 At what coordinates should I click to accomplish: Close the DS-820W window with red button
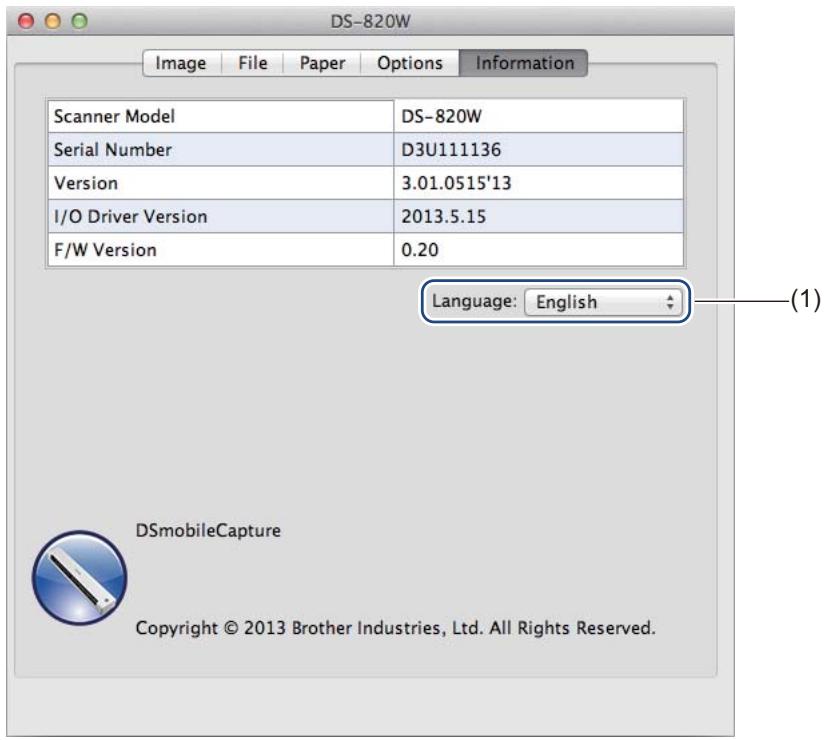point(25,21)
